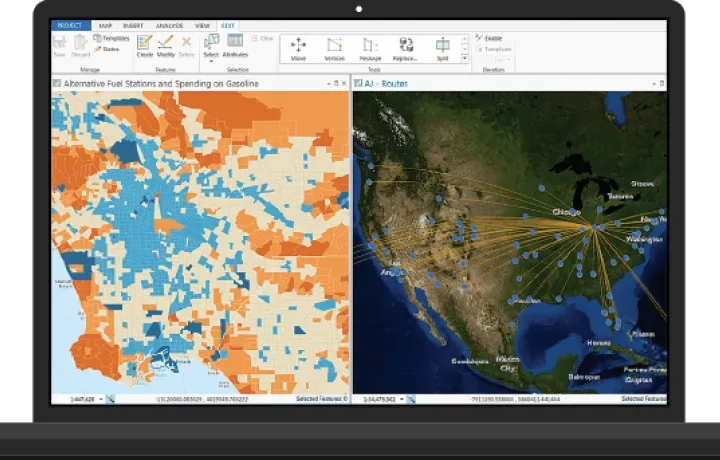720x460 pixels.
Task: Activate the AJ - Routes map view tab
Action: 385,84
